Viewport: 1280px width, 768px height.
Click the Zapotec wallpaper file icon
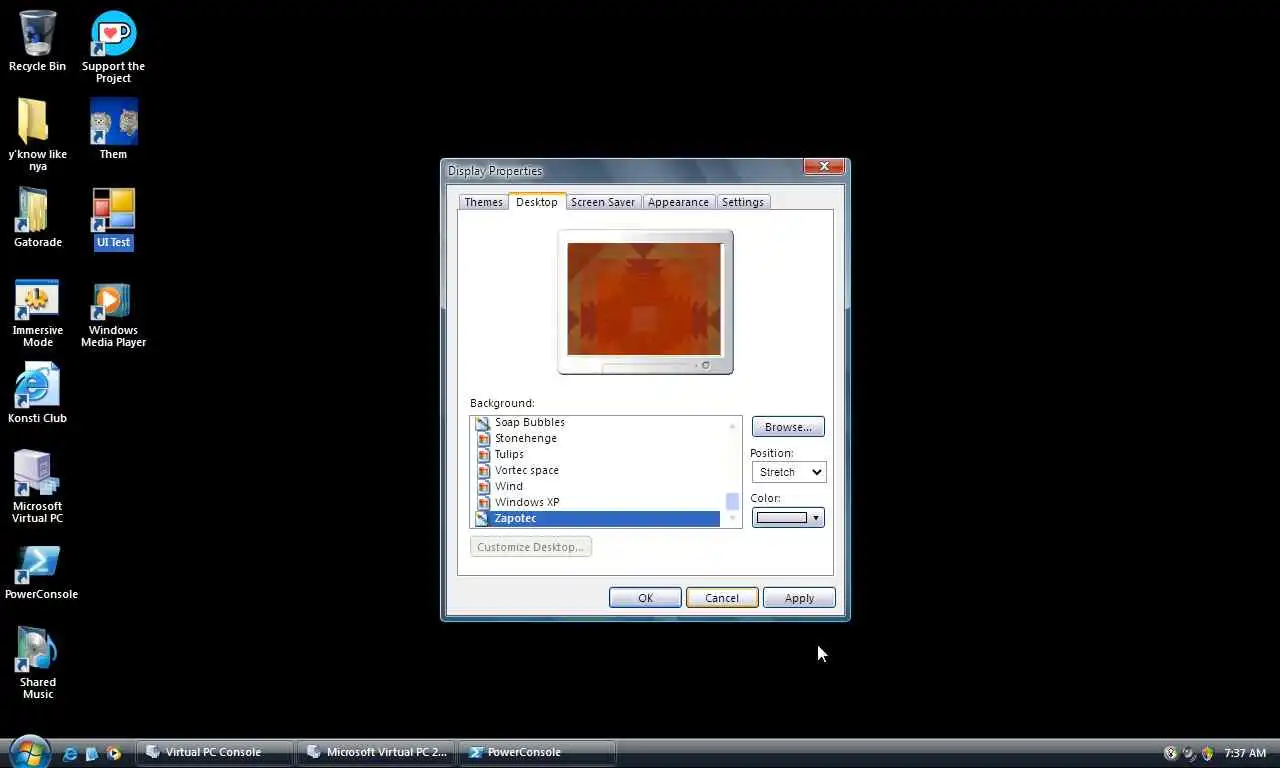(483, 519)
